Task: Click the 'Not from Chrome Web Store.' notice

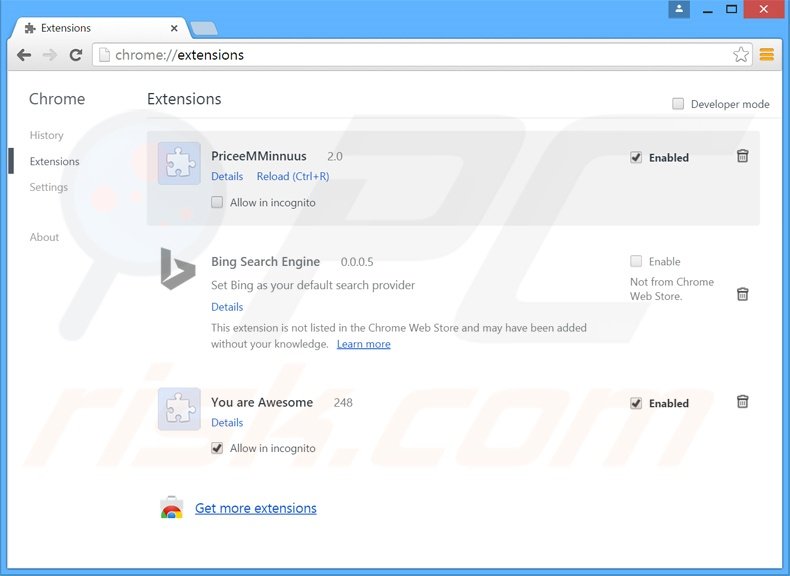Action: (x=672, y=289)
